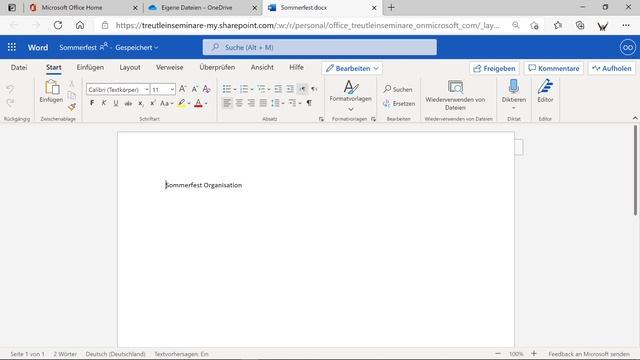Screen dimensions: 640x360
Task: Increase paragraph indent
Action: click(x=290, y=89)
